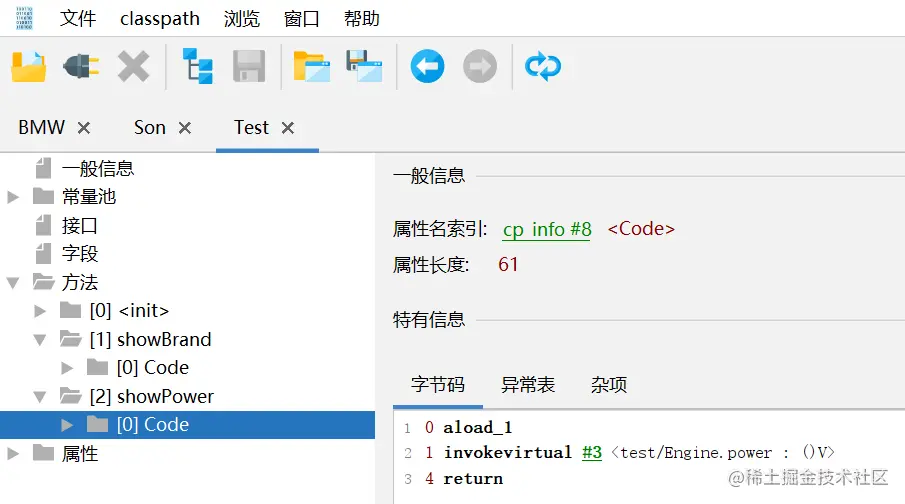Open the 帮助 menu

(x=362, y=18)
